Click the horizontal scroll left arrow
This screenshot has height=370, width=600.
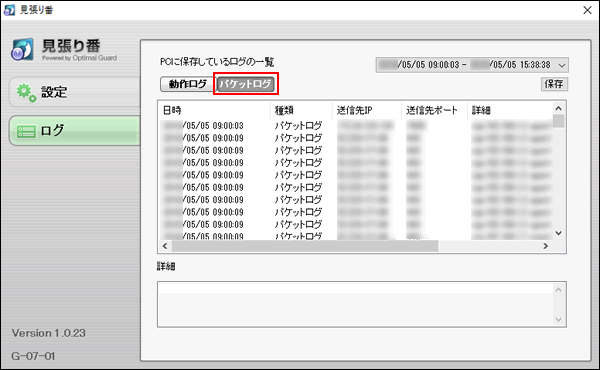point(165,246)
